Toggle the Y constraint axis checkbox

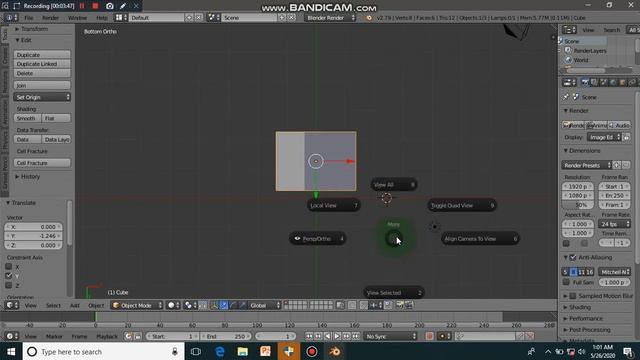9,276
